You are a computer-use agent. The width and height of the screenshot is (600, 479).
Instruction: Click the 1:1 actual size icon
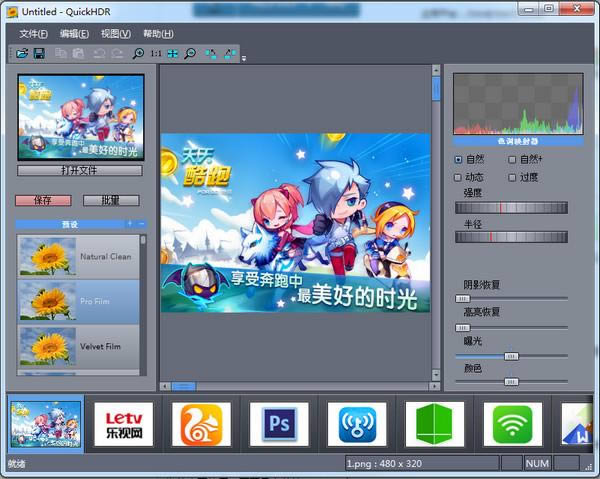156,54
